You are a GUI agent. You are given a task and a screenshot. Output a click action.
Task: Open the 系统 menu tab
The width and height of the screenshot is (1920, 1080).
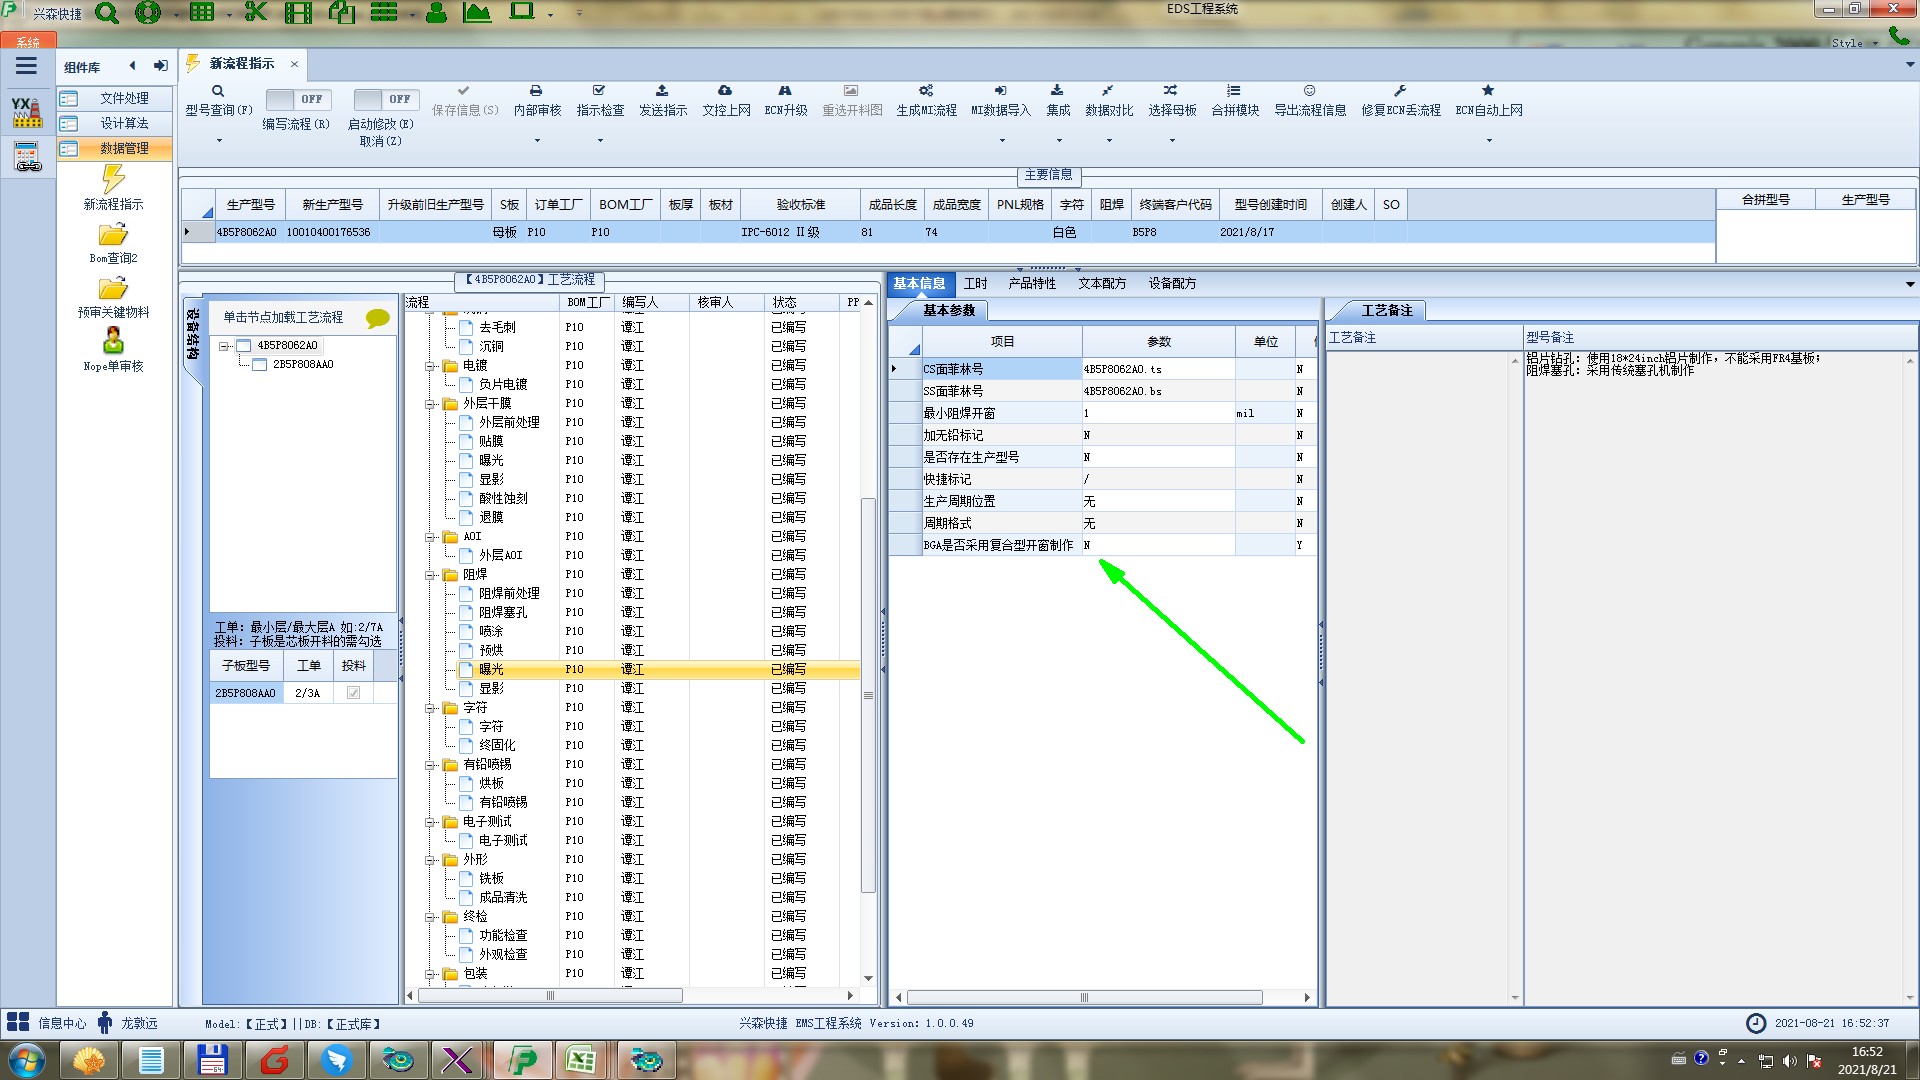click(28, 42)
